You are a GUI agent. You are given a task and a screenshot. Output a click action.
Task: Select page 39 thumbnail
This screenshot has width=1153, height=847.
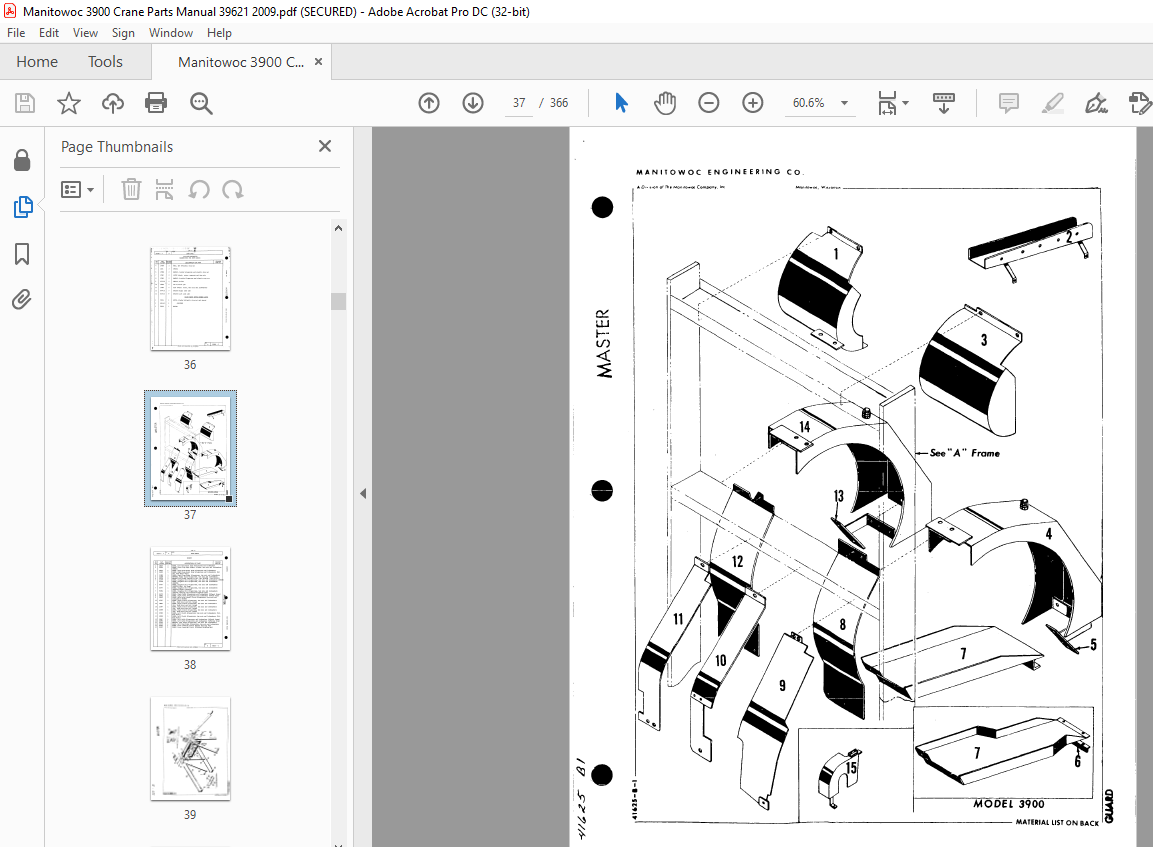coord(190,748)
